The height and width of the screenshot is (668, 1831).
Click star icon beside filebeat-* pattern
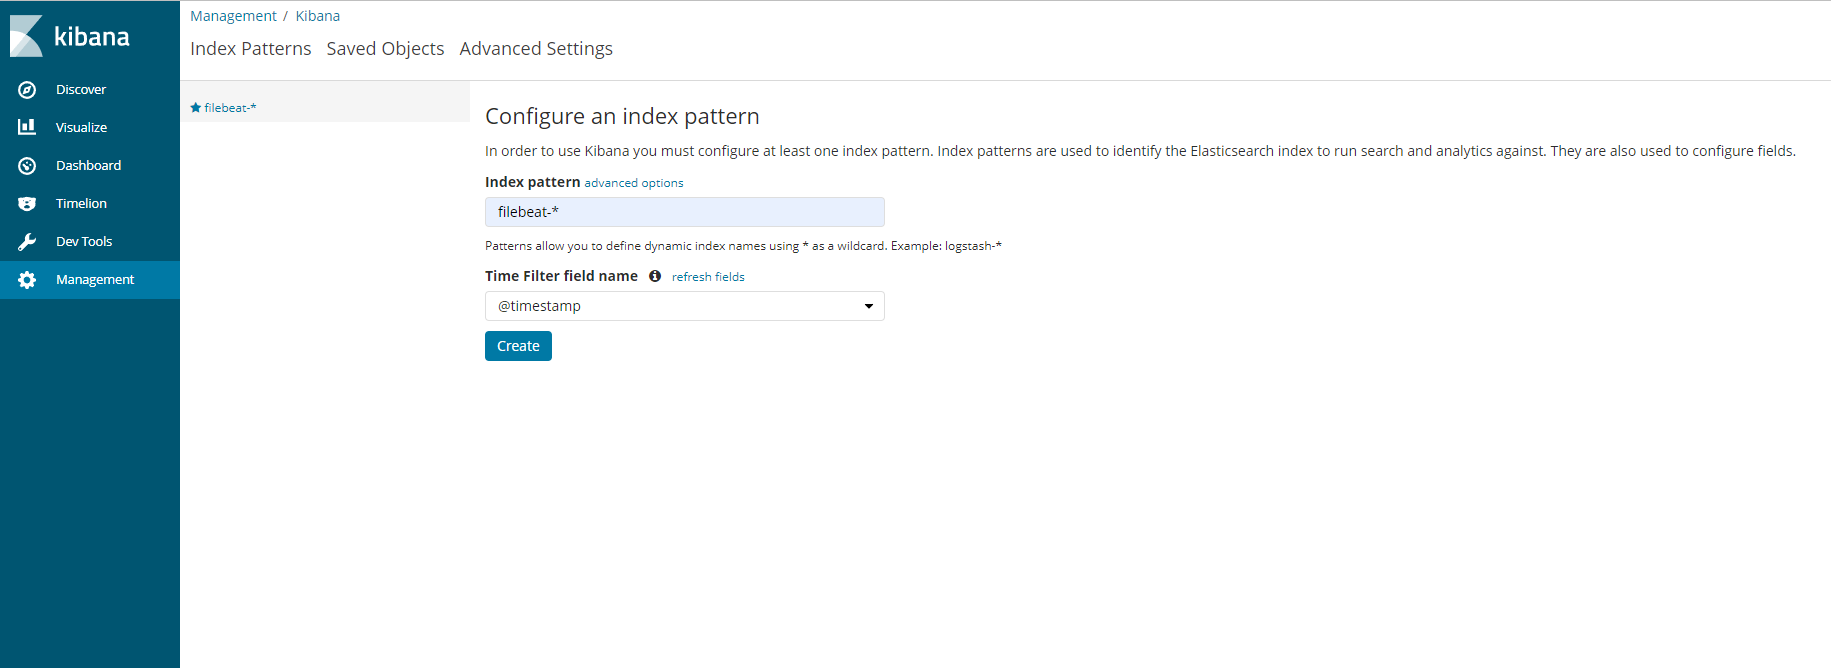[x=196, y=108]
